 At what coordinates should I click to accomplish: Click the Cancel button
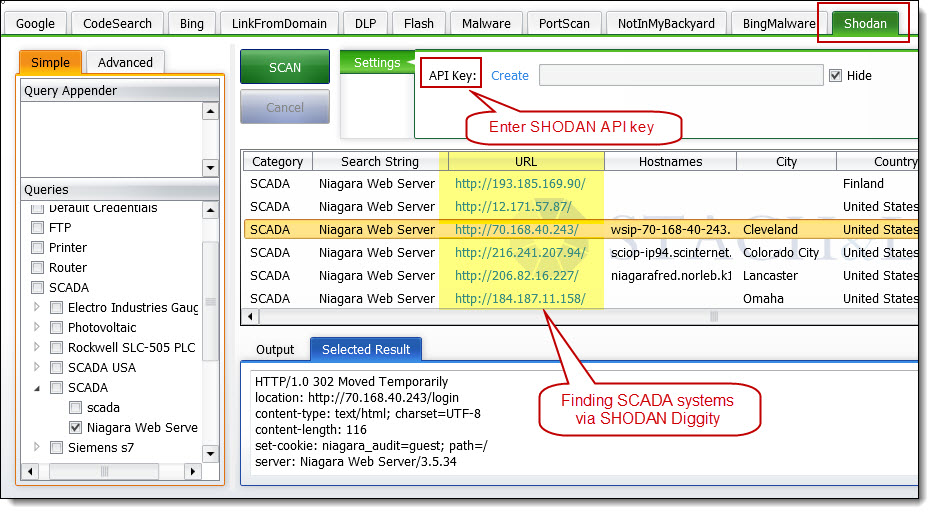click(285, 107)
